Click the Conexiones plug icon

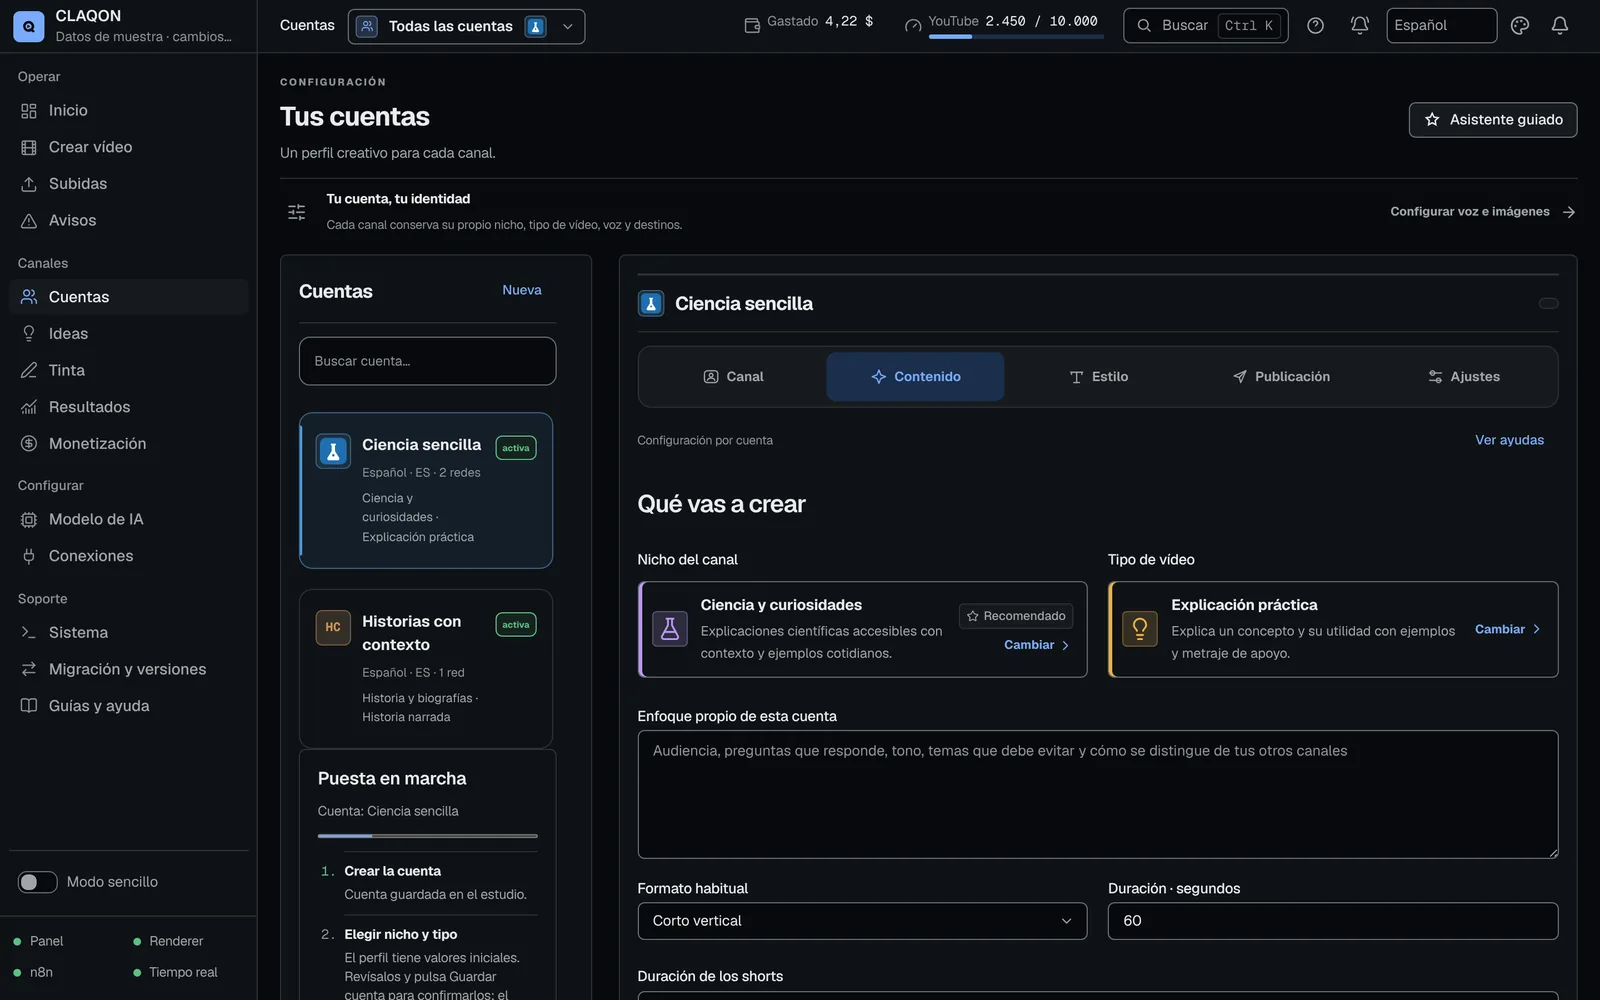[x=29, y=556]
